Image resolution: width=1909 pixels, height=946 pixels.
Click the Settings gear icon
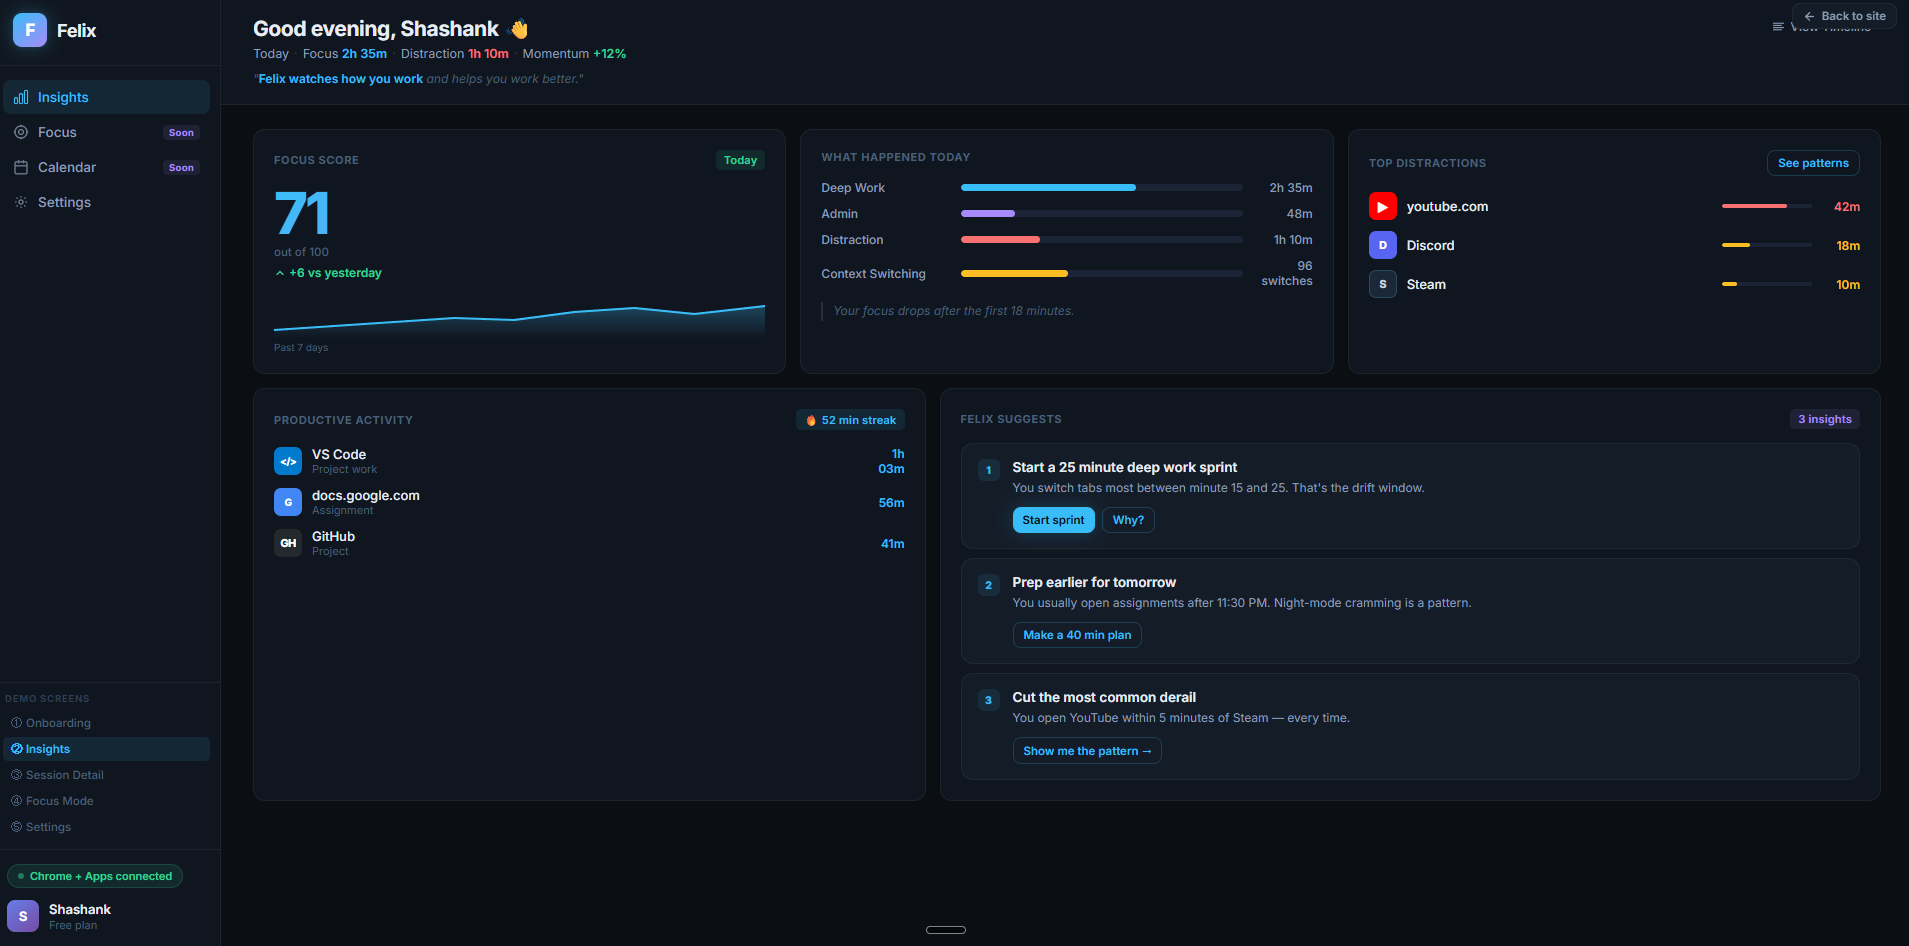click(x=21, y=202)
